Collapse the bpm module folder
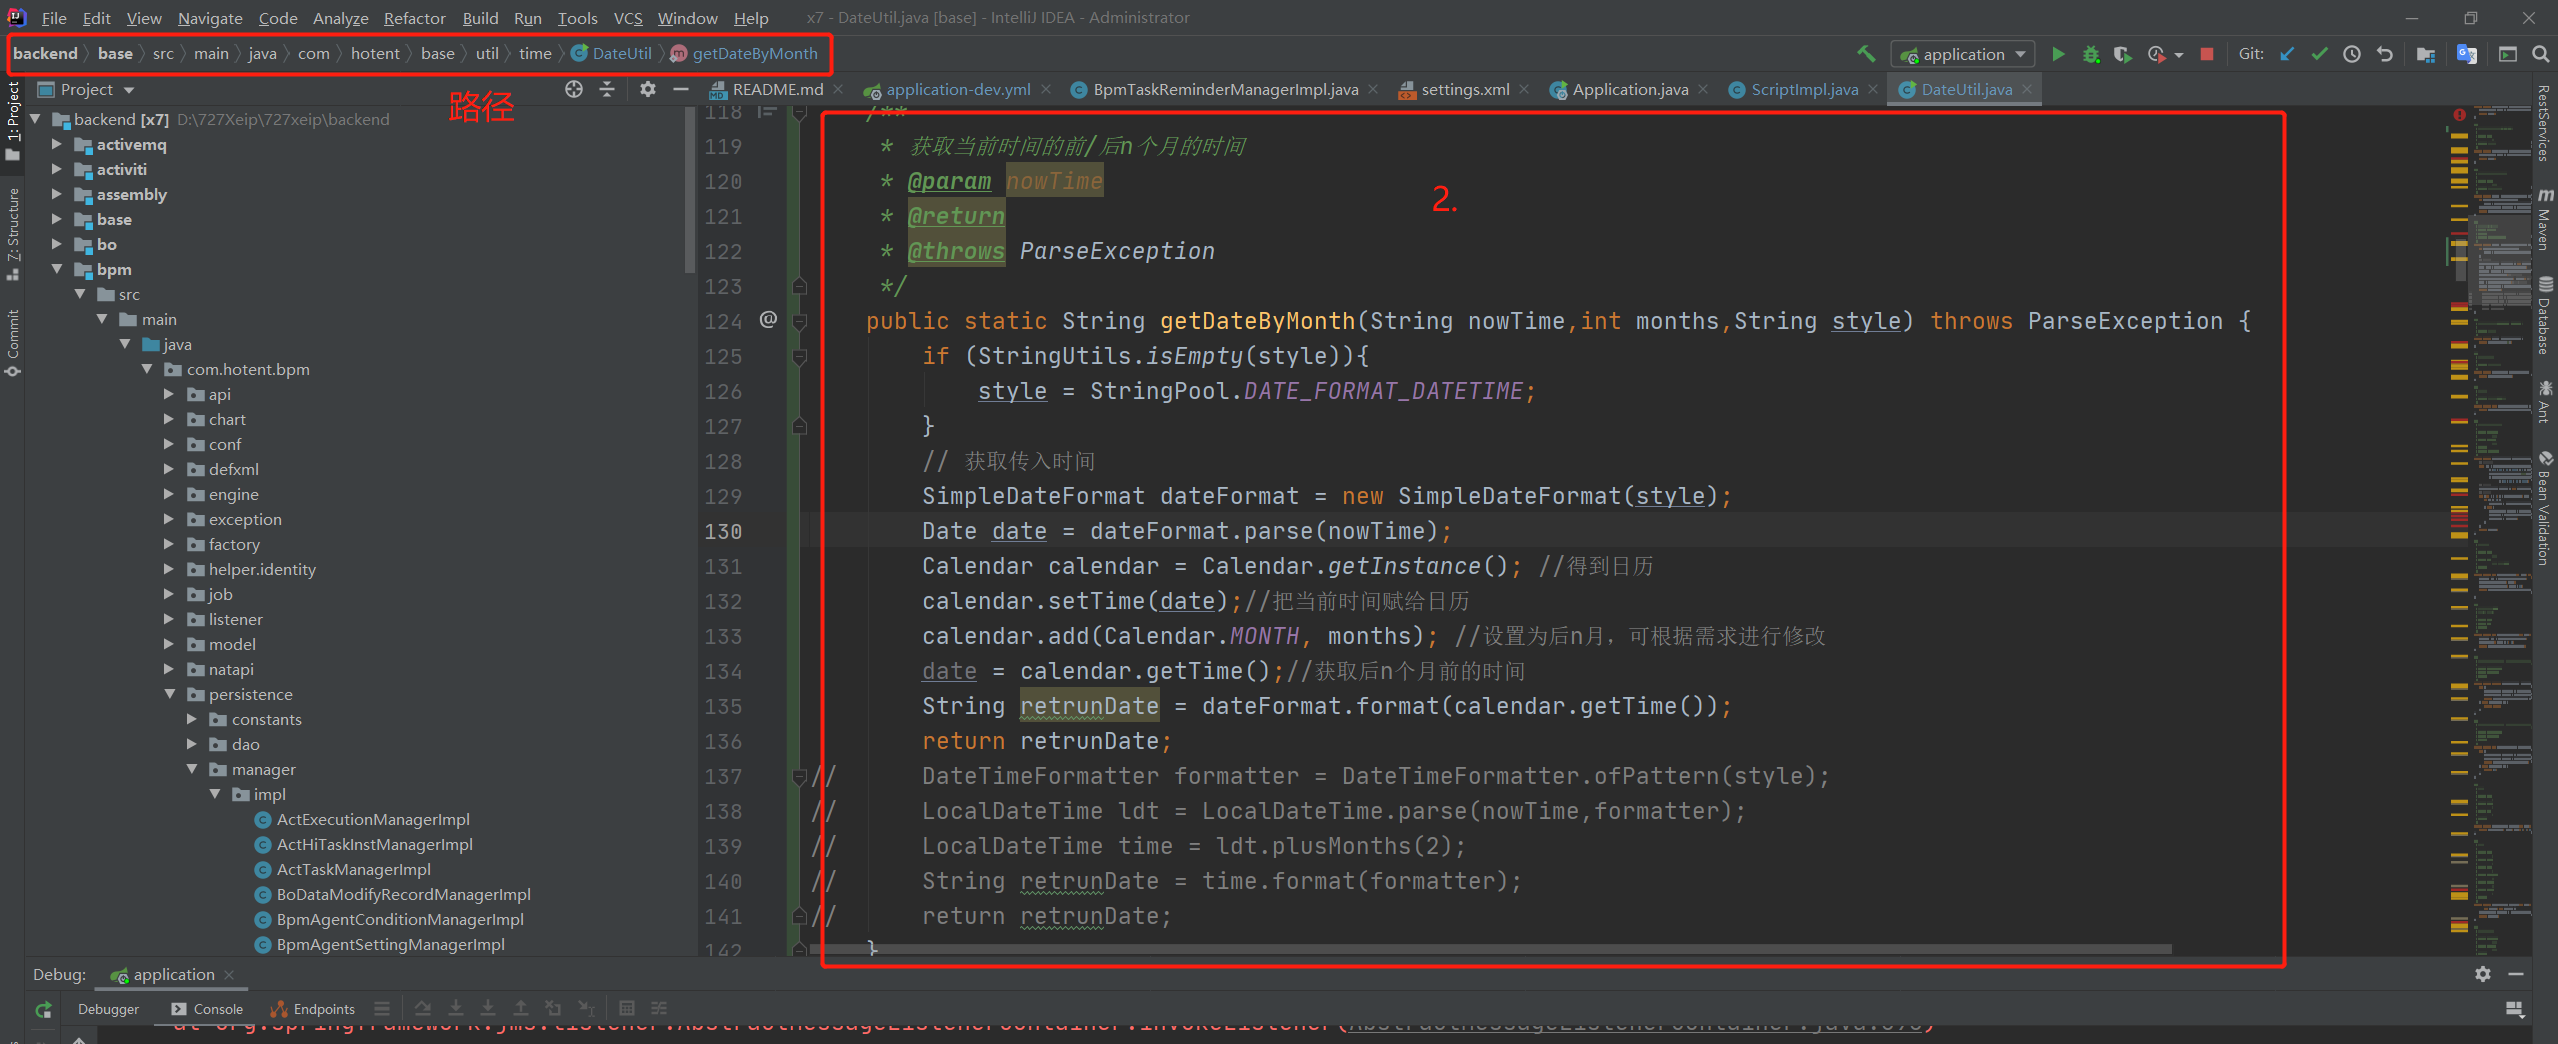 57,269
